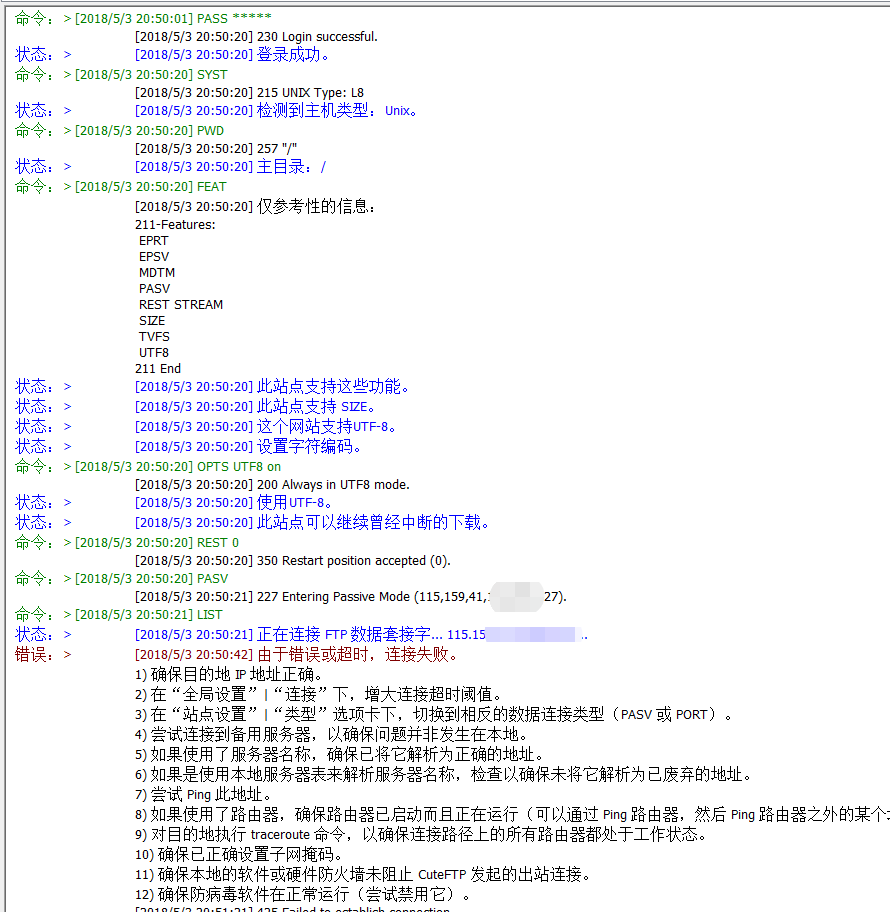Click tip 12 '确保防病毒软件在正常运行'

coord(302,895)
